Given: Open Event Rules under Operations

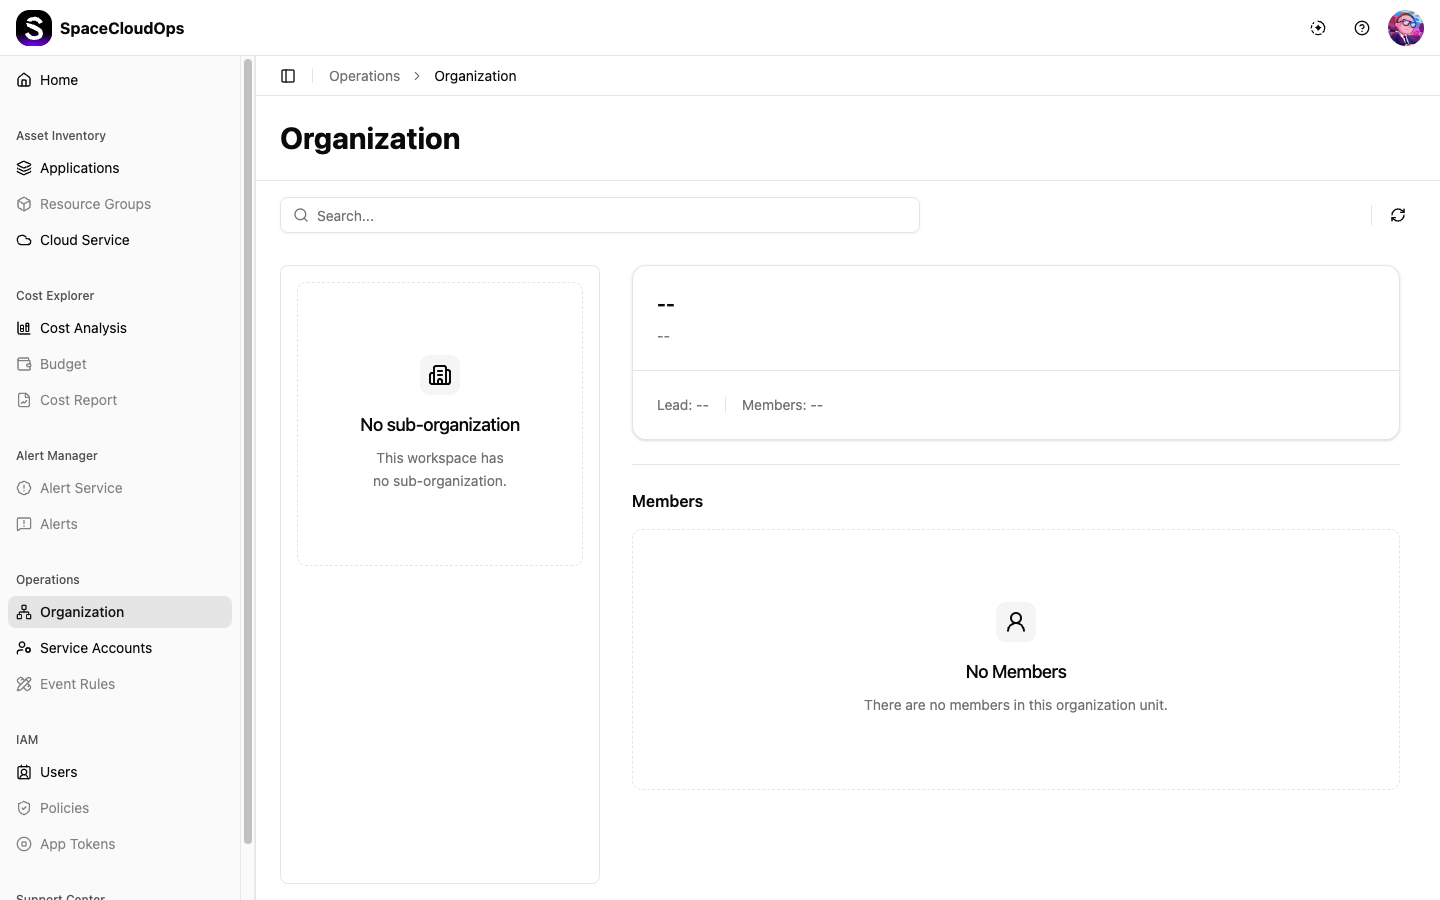Looking at the screenshot, I should click(77, 684).
